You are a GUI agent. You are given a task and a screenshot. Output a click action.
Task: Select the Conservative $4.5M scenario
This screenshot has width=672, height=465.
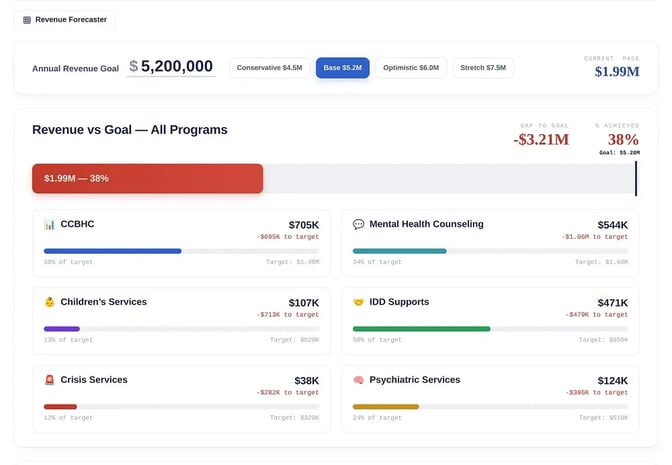[270, 68]
